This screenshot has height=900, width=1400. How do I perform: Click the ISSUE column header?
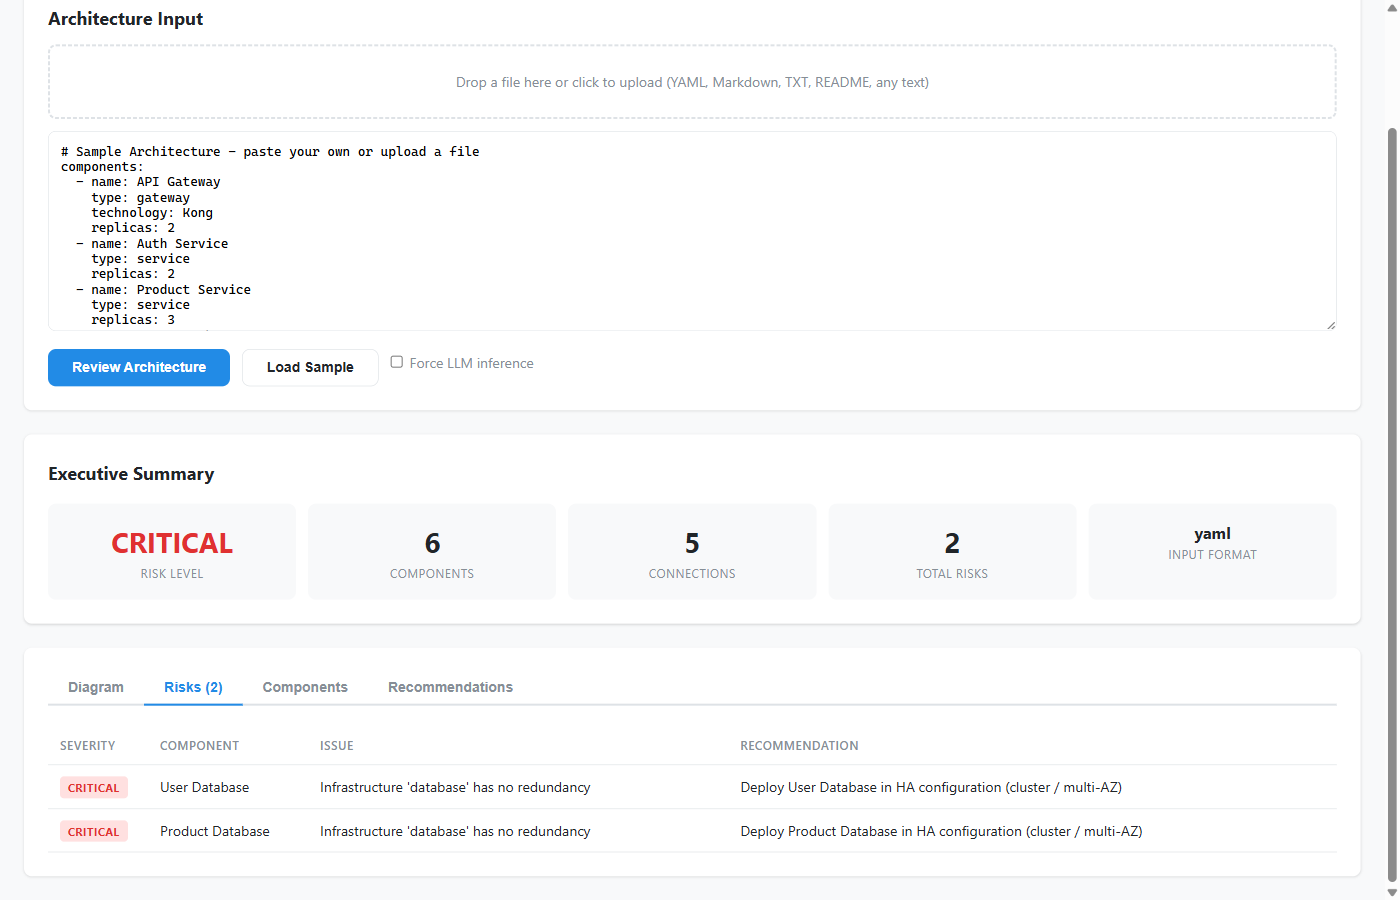pyautogui.click(x=337, y=746)
